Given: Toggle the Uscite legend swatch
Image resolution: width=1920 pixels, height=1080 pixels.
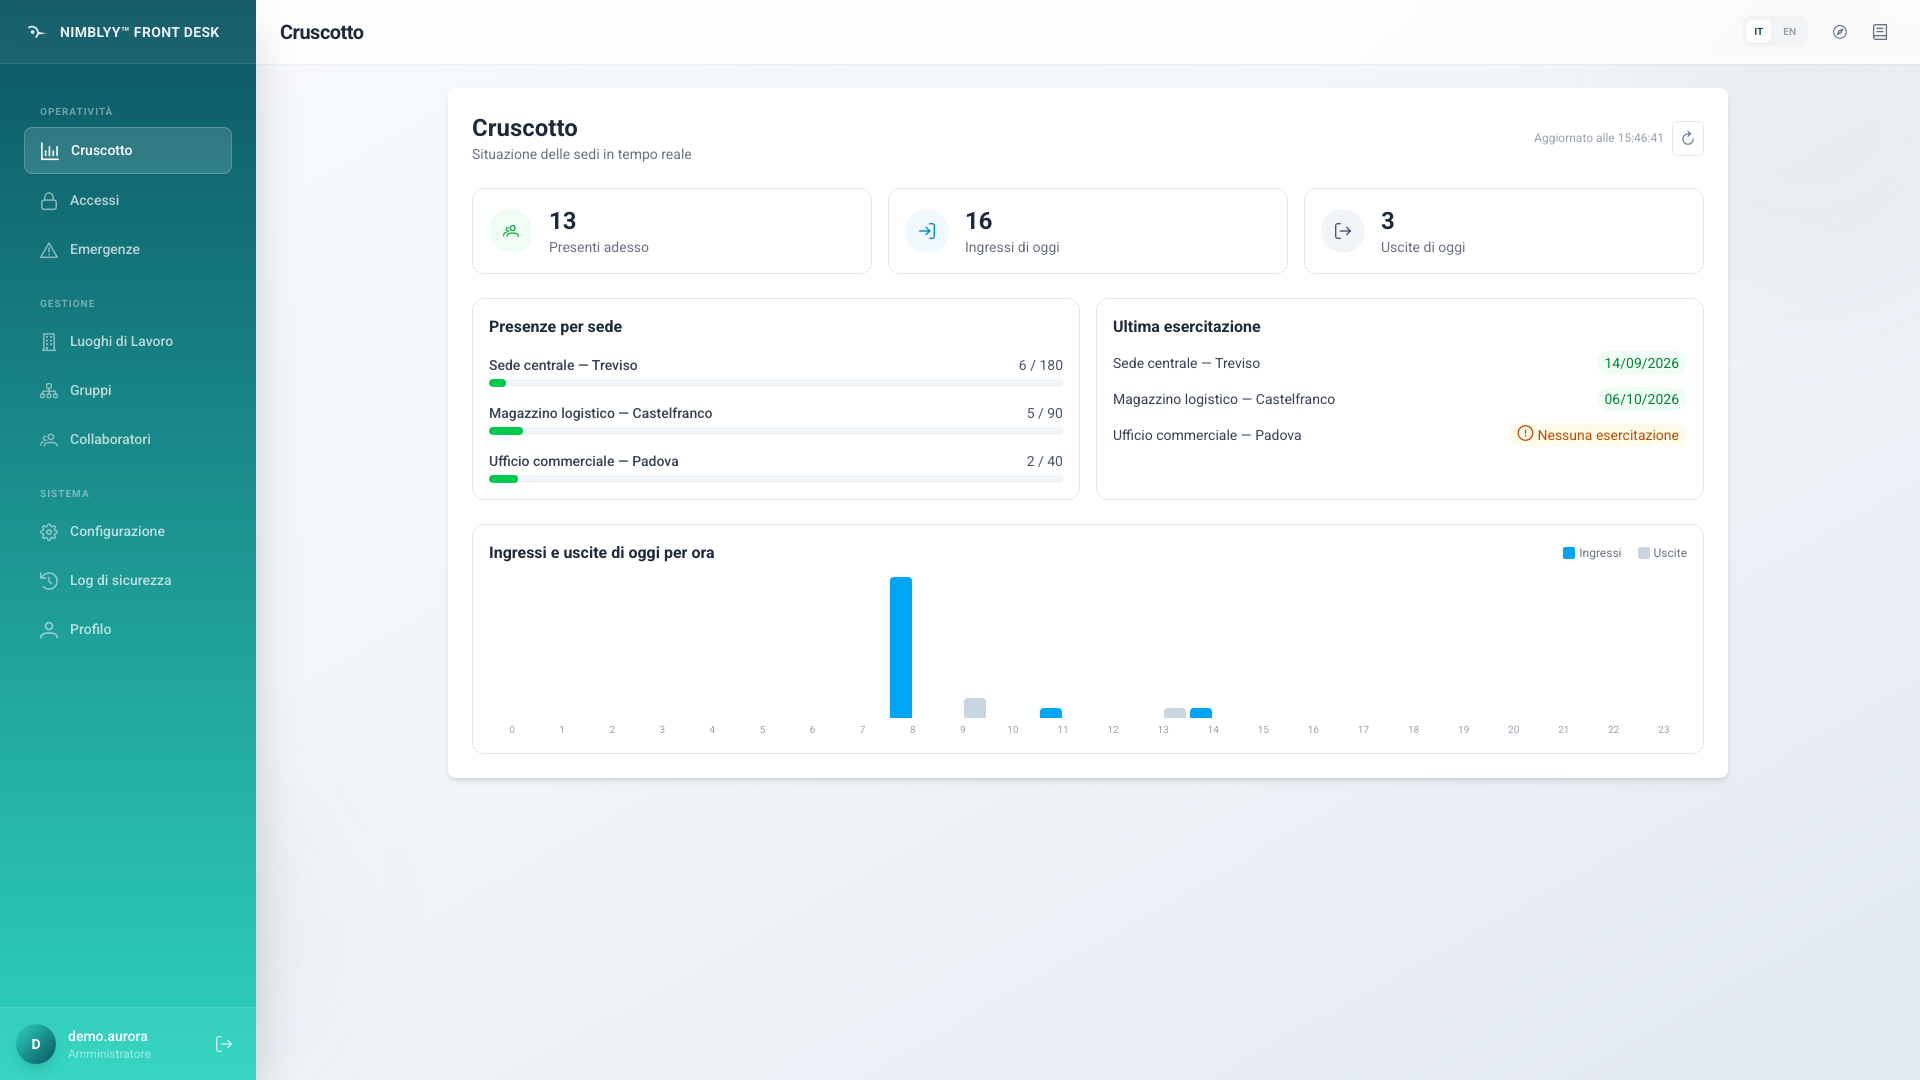Looking at the screenshot, I should (1644, 553).
